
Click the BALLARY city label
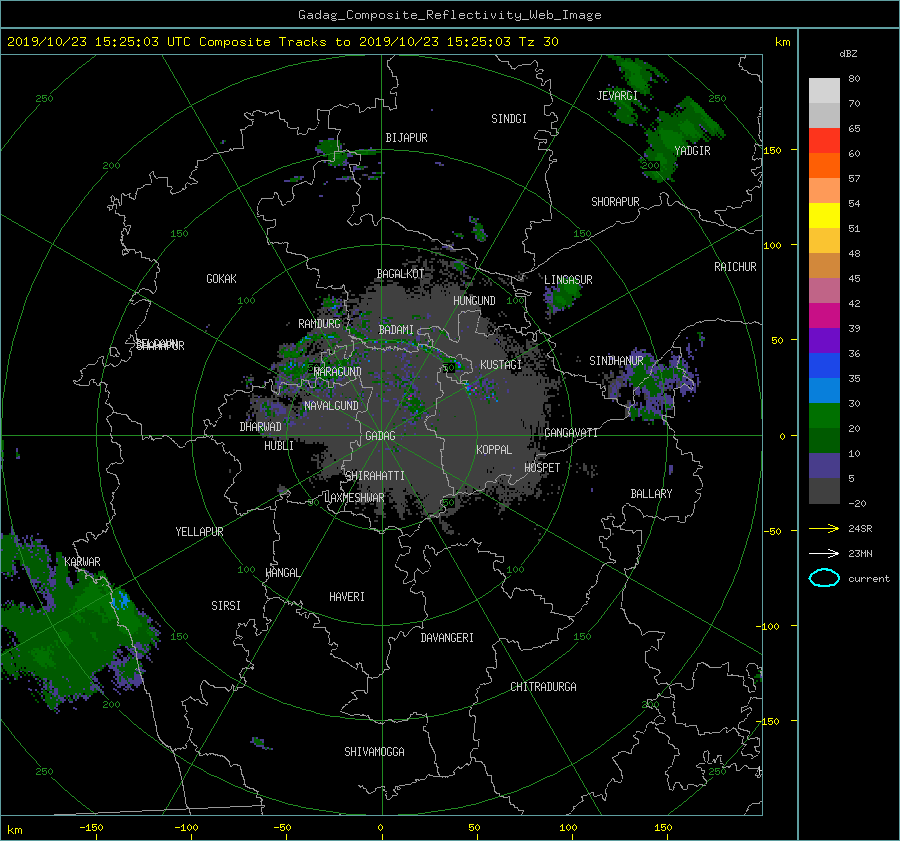pos(651,494)
